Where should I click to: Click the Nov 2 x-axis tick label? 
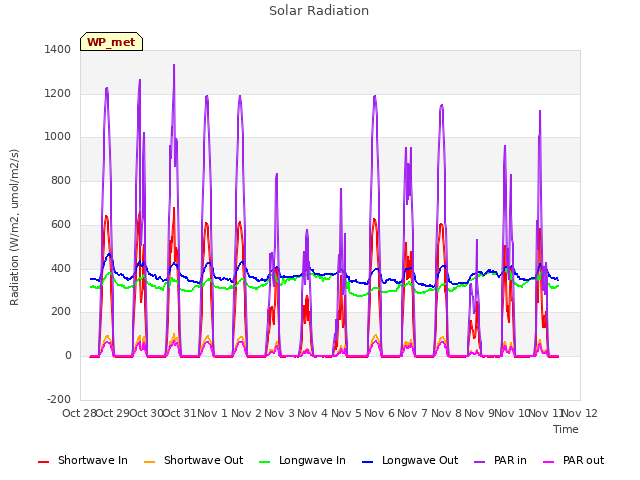pyautogui.click(x=246, y=413)
